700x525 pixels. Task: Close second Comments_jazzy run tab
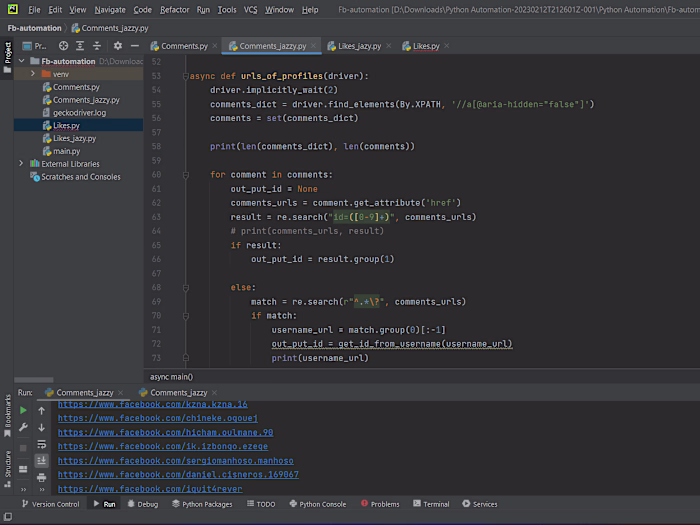click(214, 392)
